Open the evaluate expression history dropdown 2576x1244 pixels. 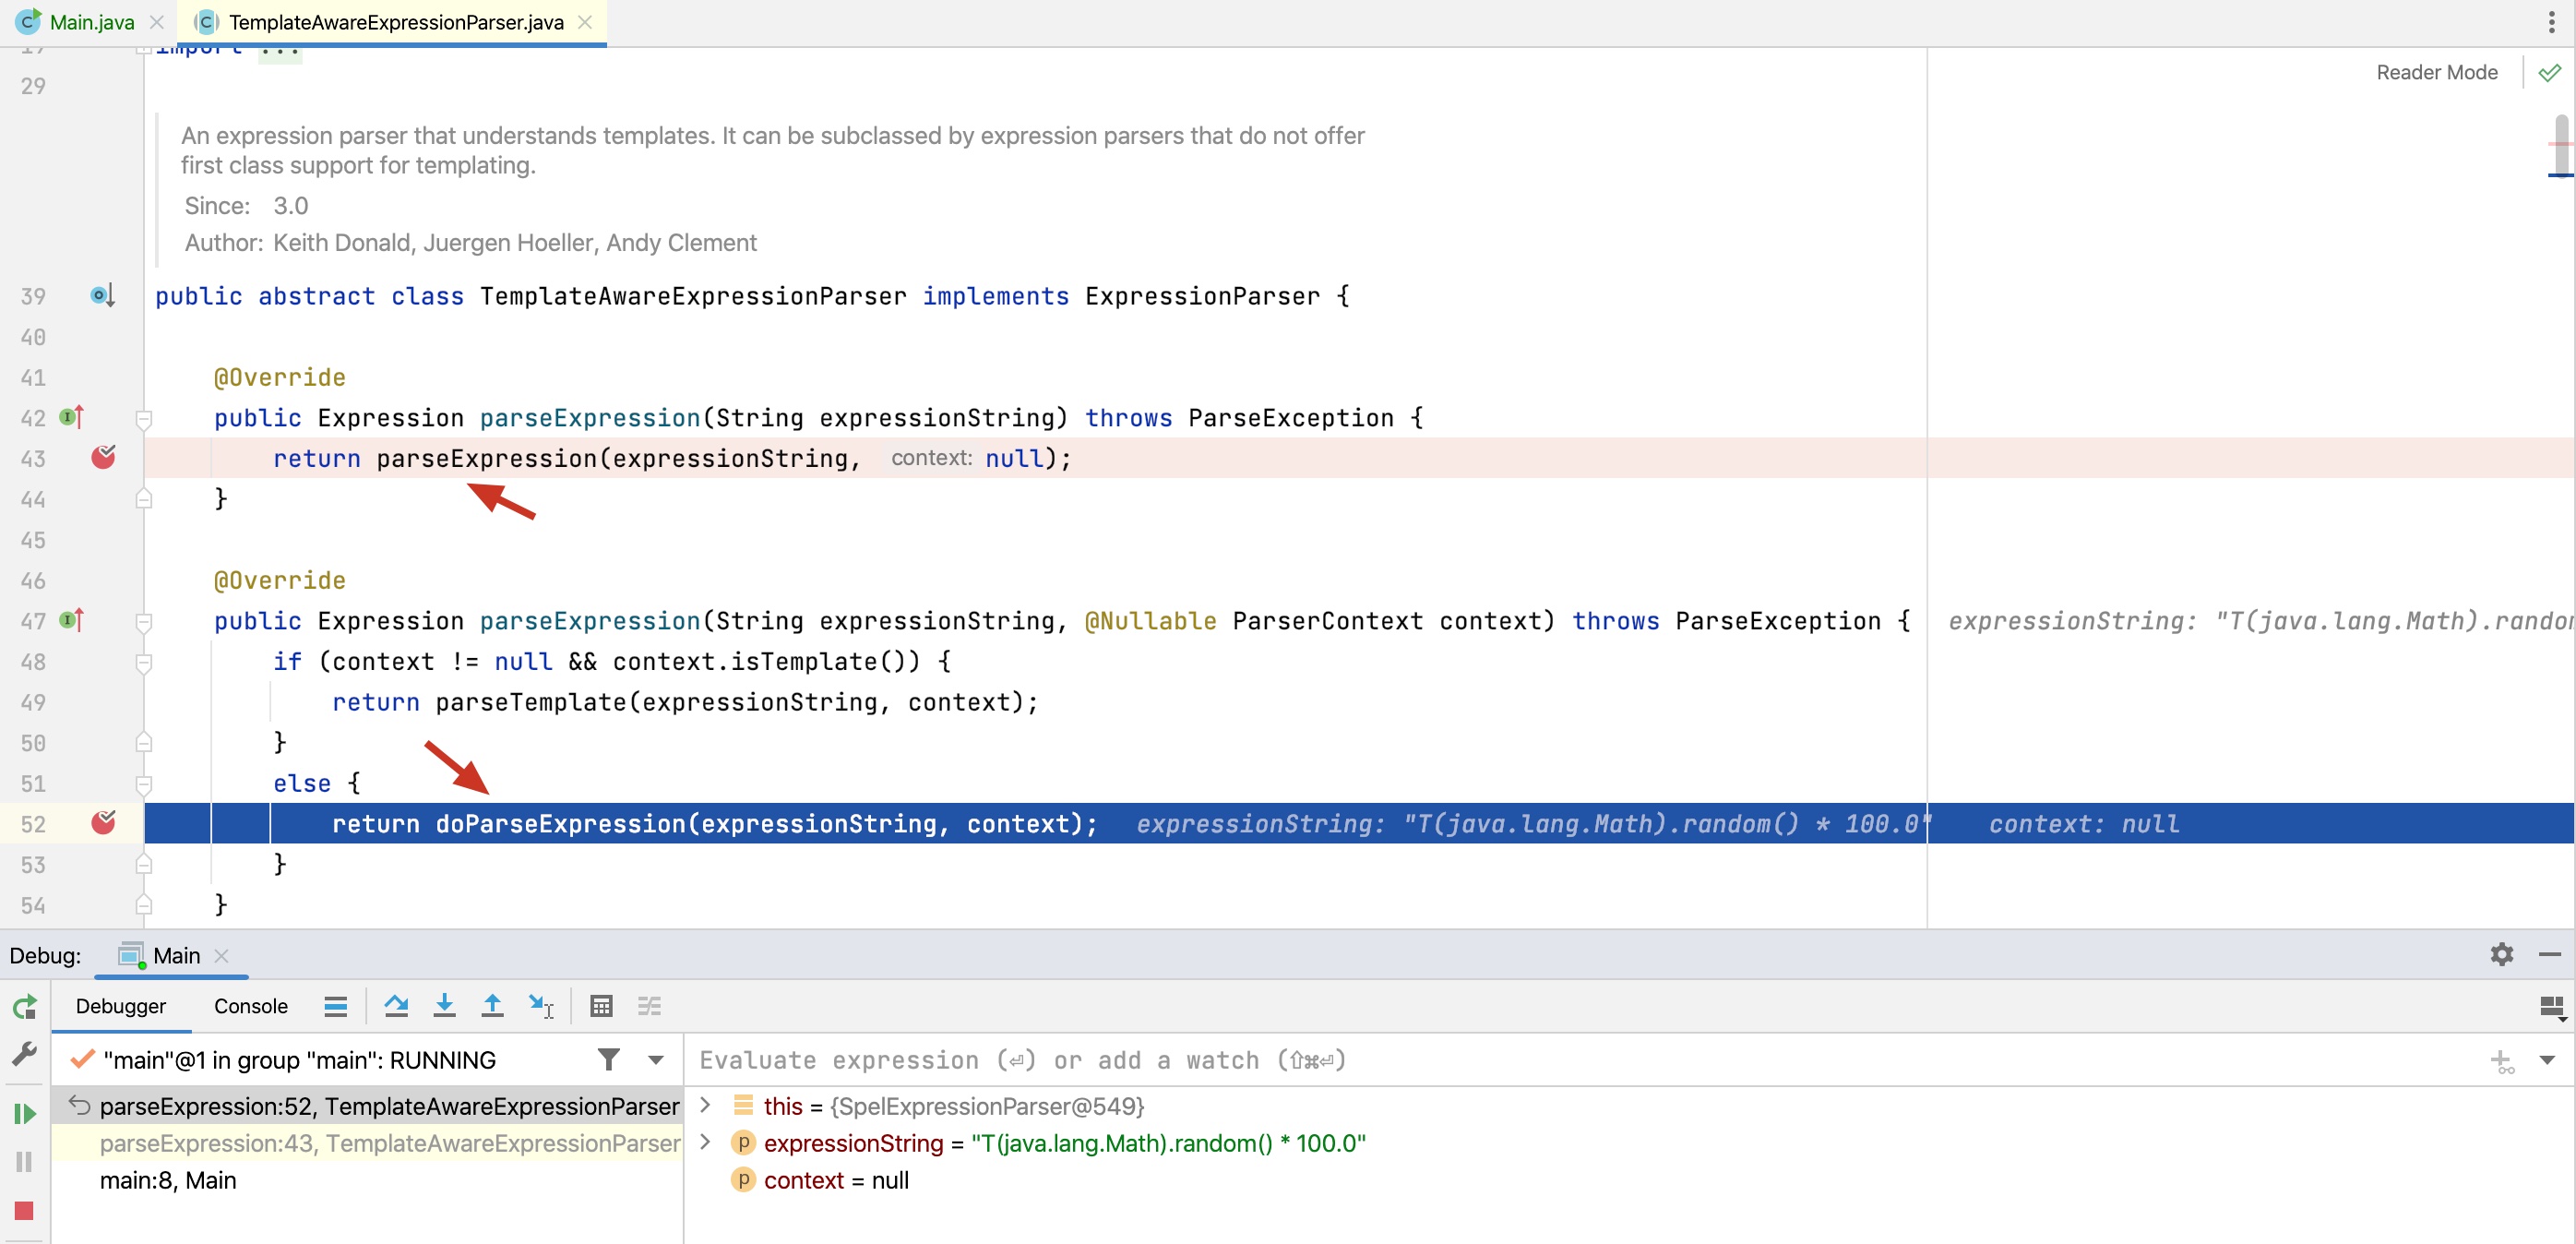point(2546,1060)
